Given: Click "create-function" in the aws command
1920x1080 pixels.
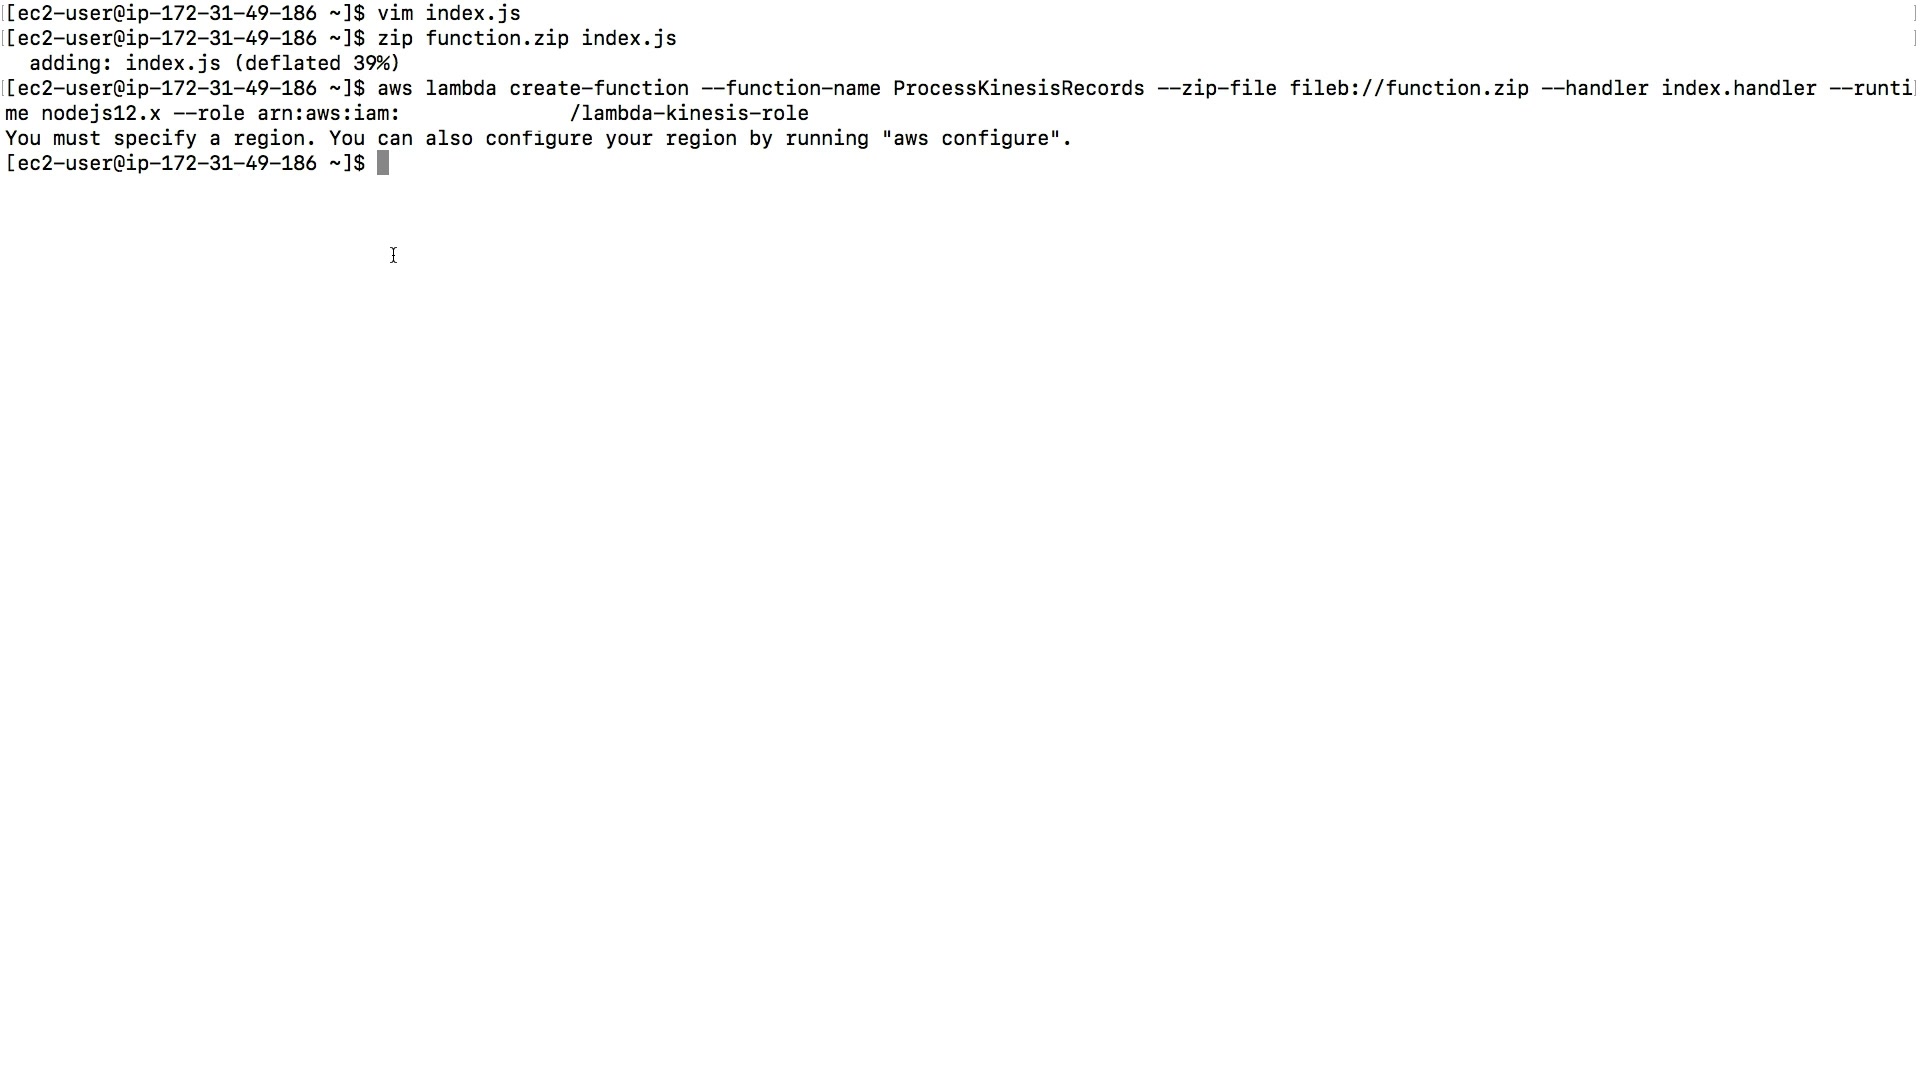Looking at the screenshot, I should tap(599, 88).
